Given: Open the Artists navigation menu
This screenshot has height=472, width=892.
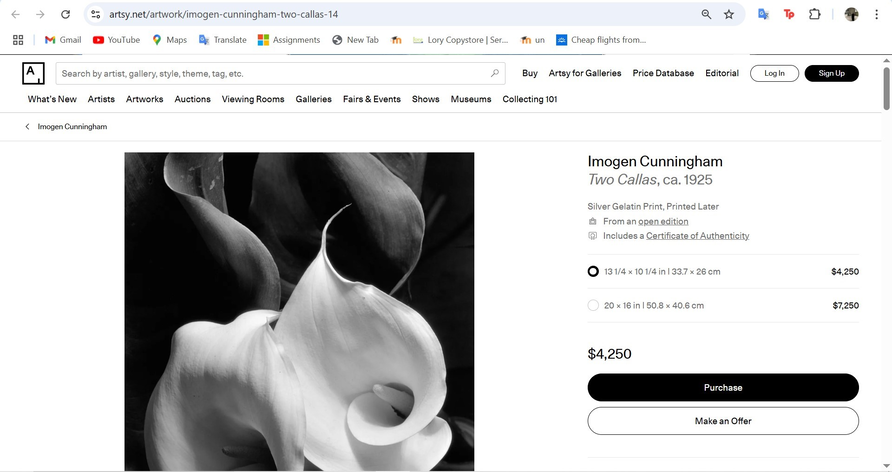Looking at the screenshot, I should (x=101, y=99).
